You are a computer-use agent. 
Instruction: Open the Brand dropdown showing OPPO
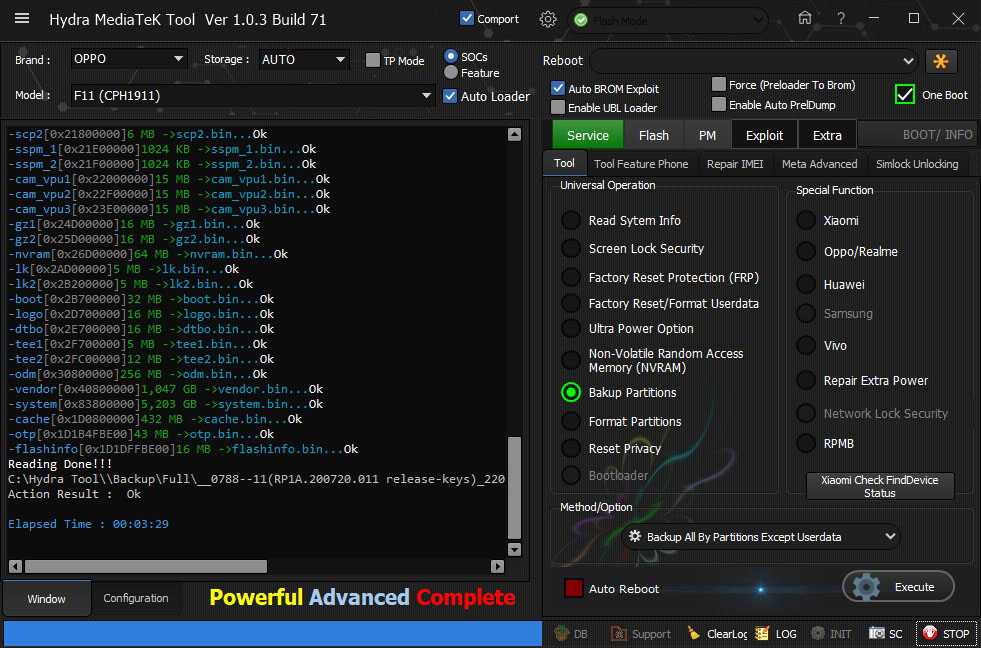click(x=129, y=59)
